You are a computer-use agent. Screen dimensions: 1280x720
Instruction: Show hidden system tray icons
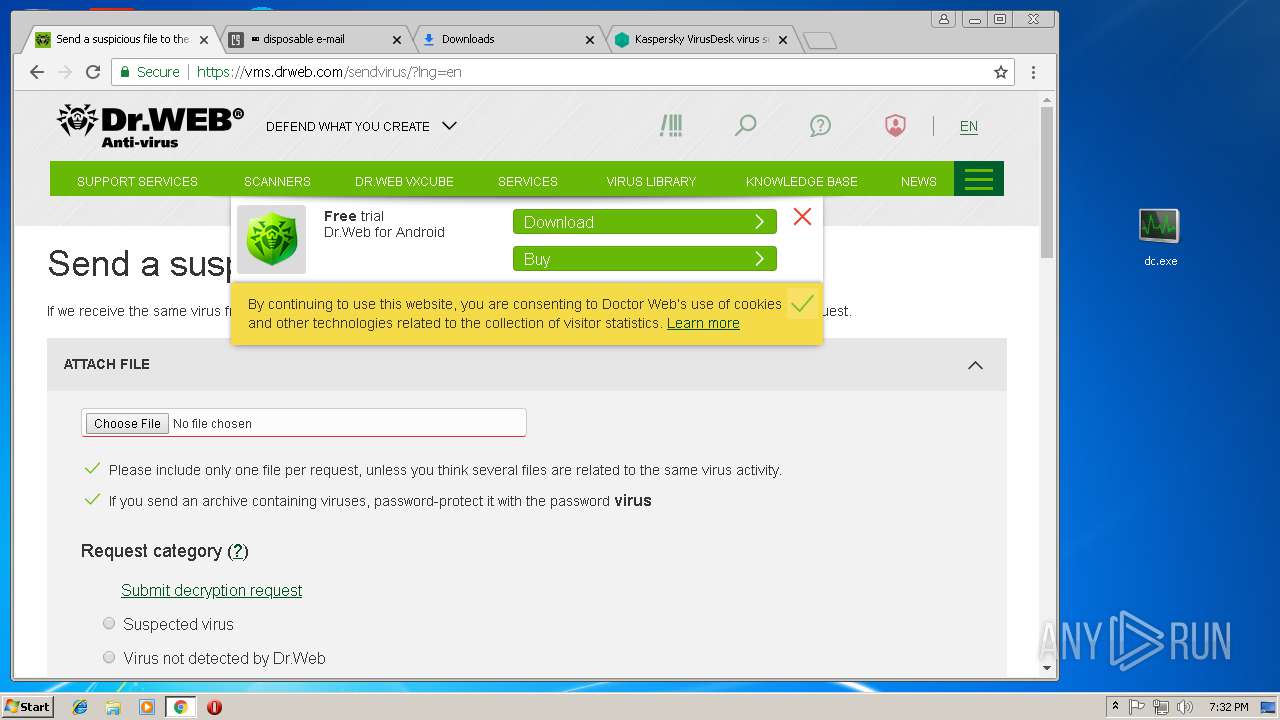tap(1115, 707)
